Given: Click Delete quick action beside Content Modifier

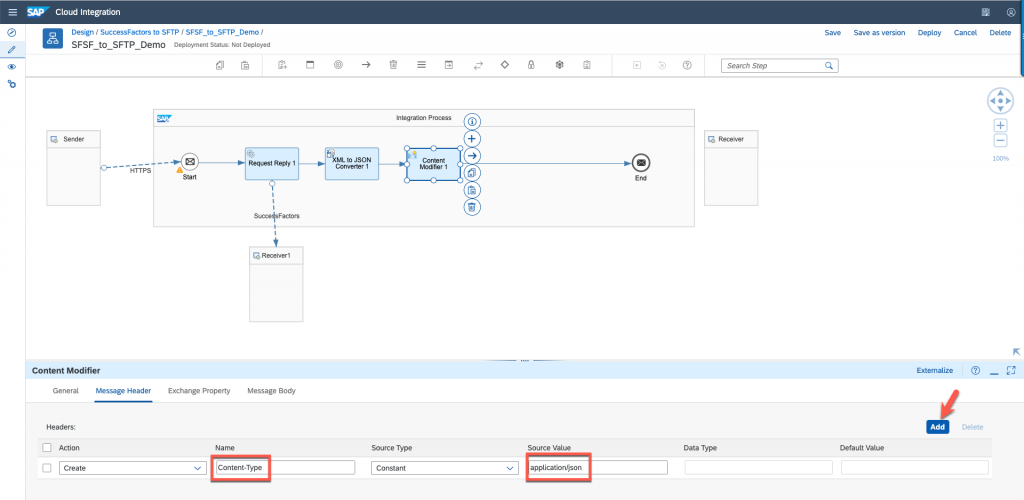Looking at the screenshot, I should click(472, 207).
